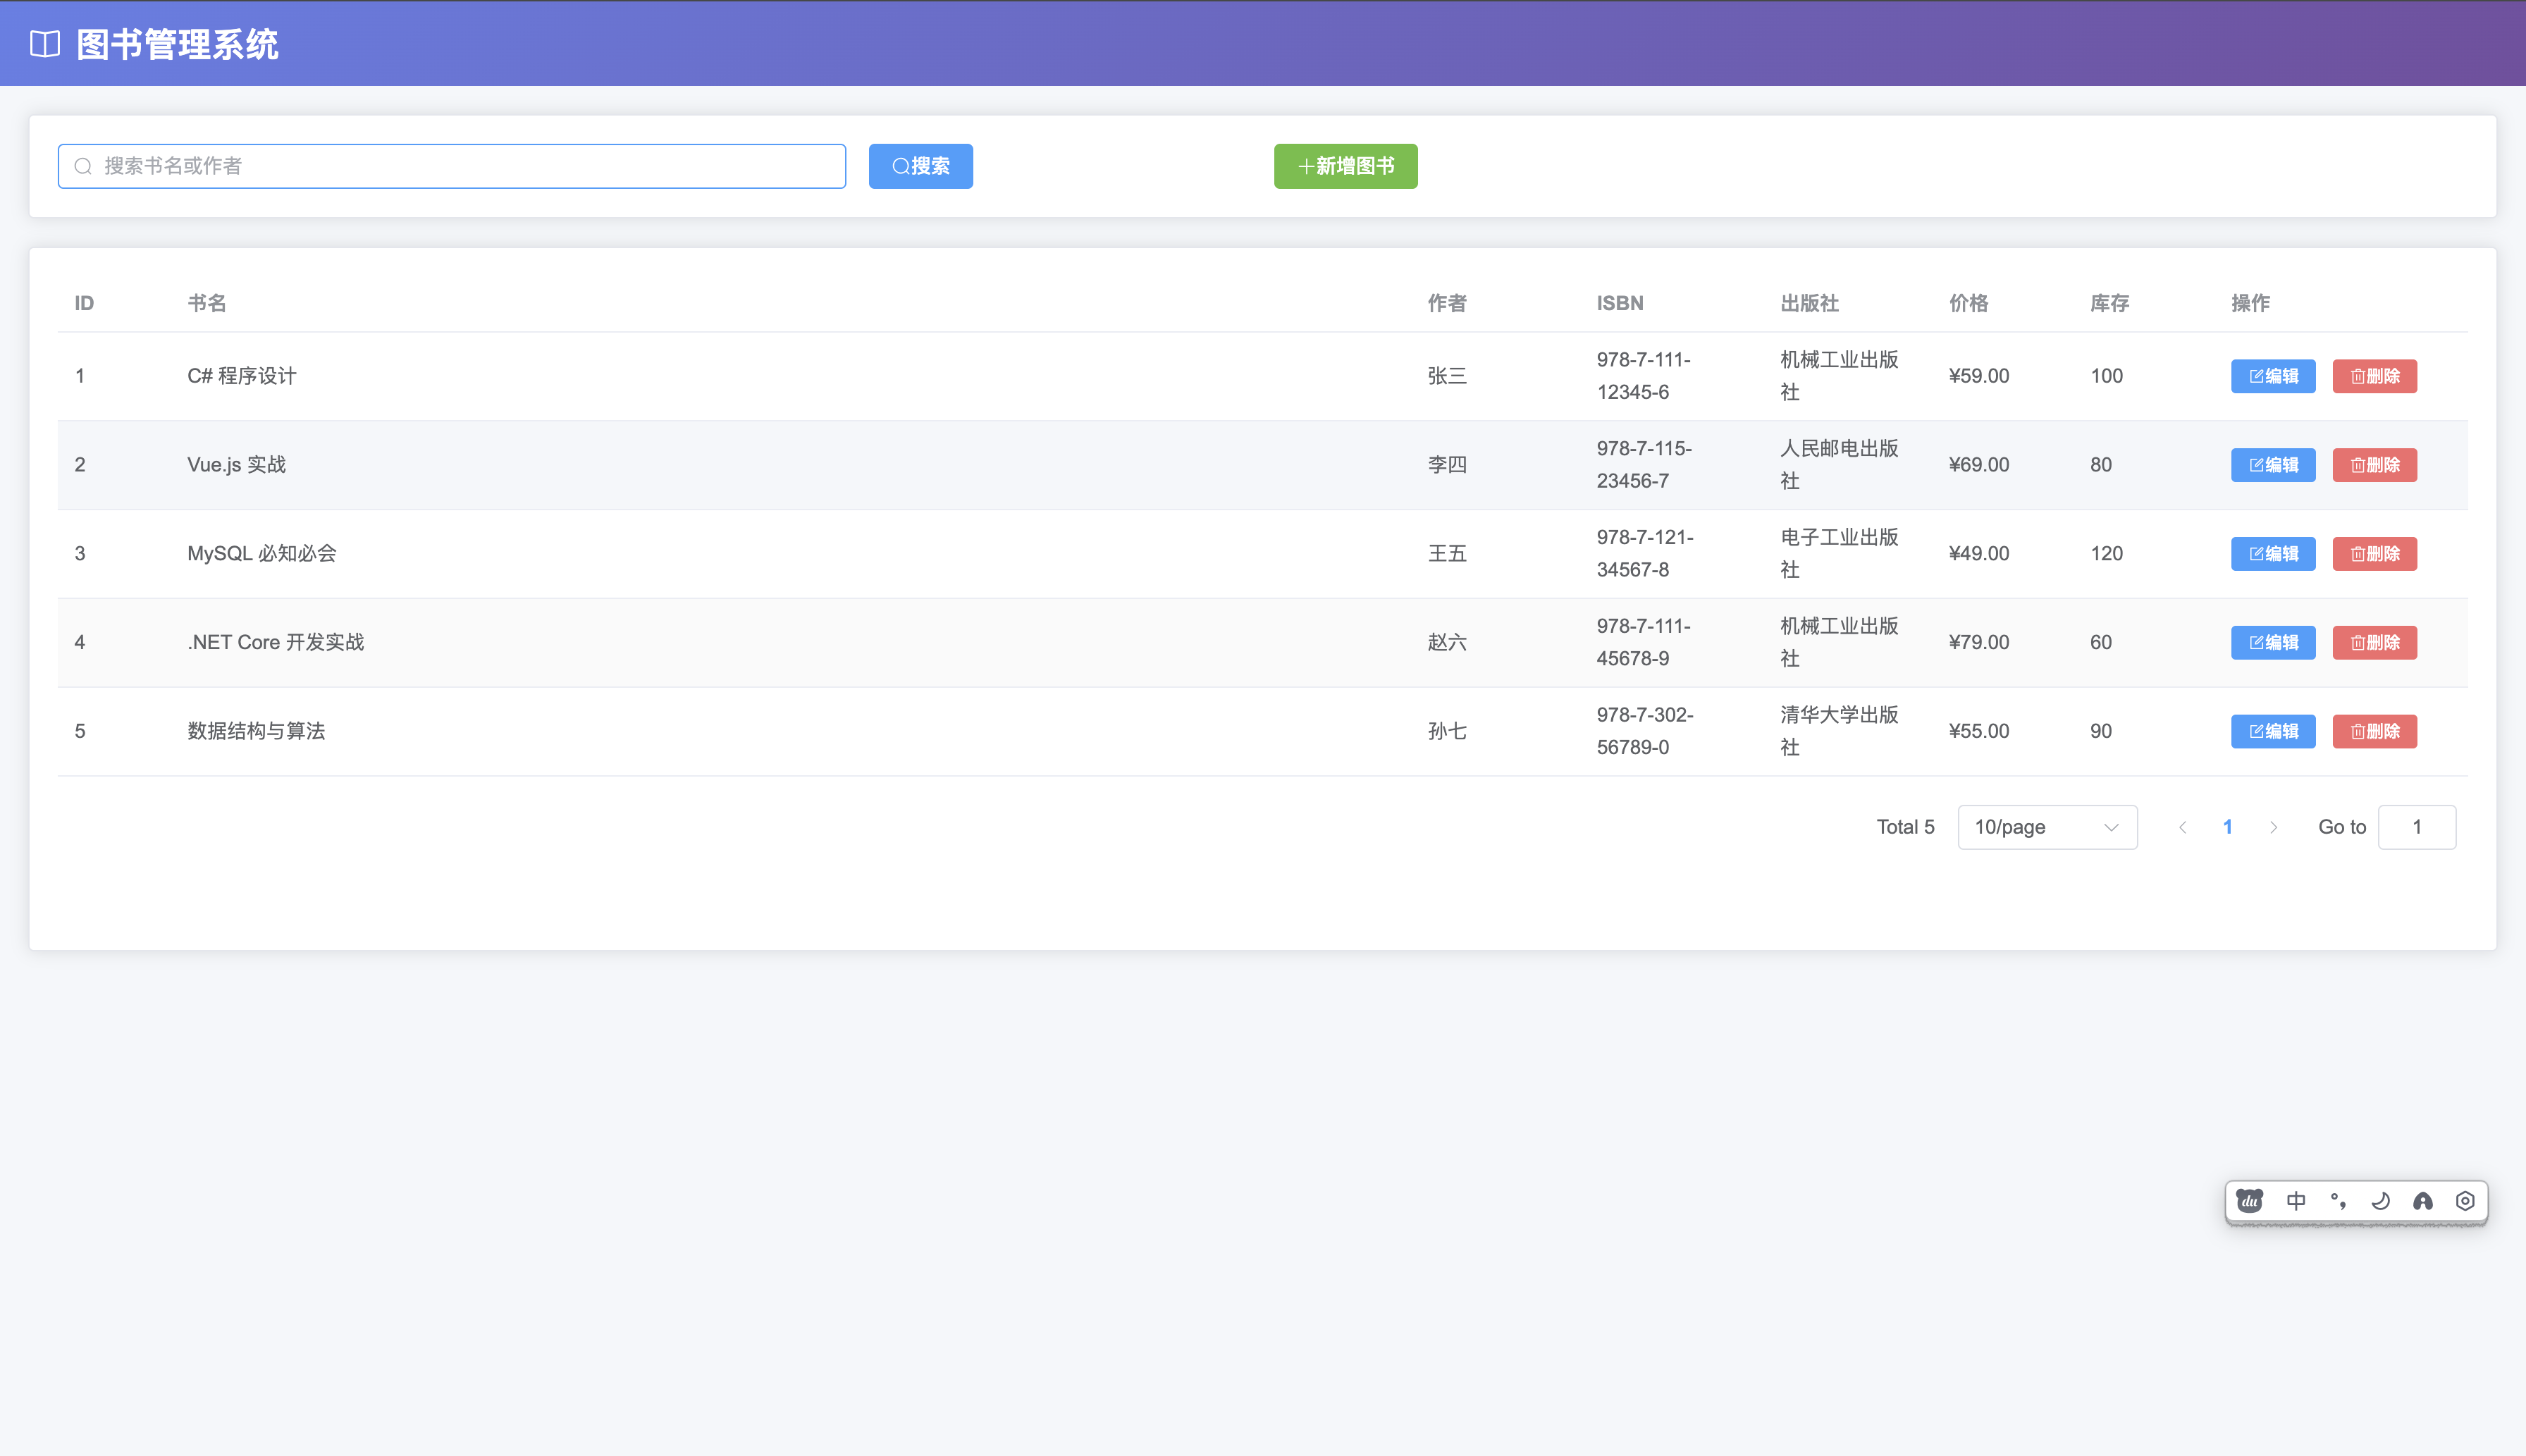Delete the .NET Core 开发实战 book row

point(2374,642)
